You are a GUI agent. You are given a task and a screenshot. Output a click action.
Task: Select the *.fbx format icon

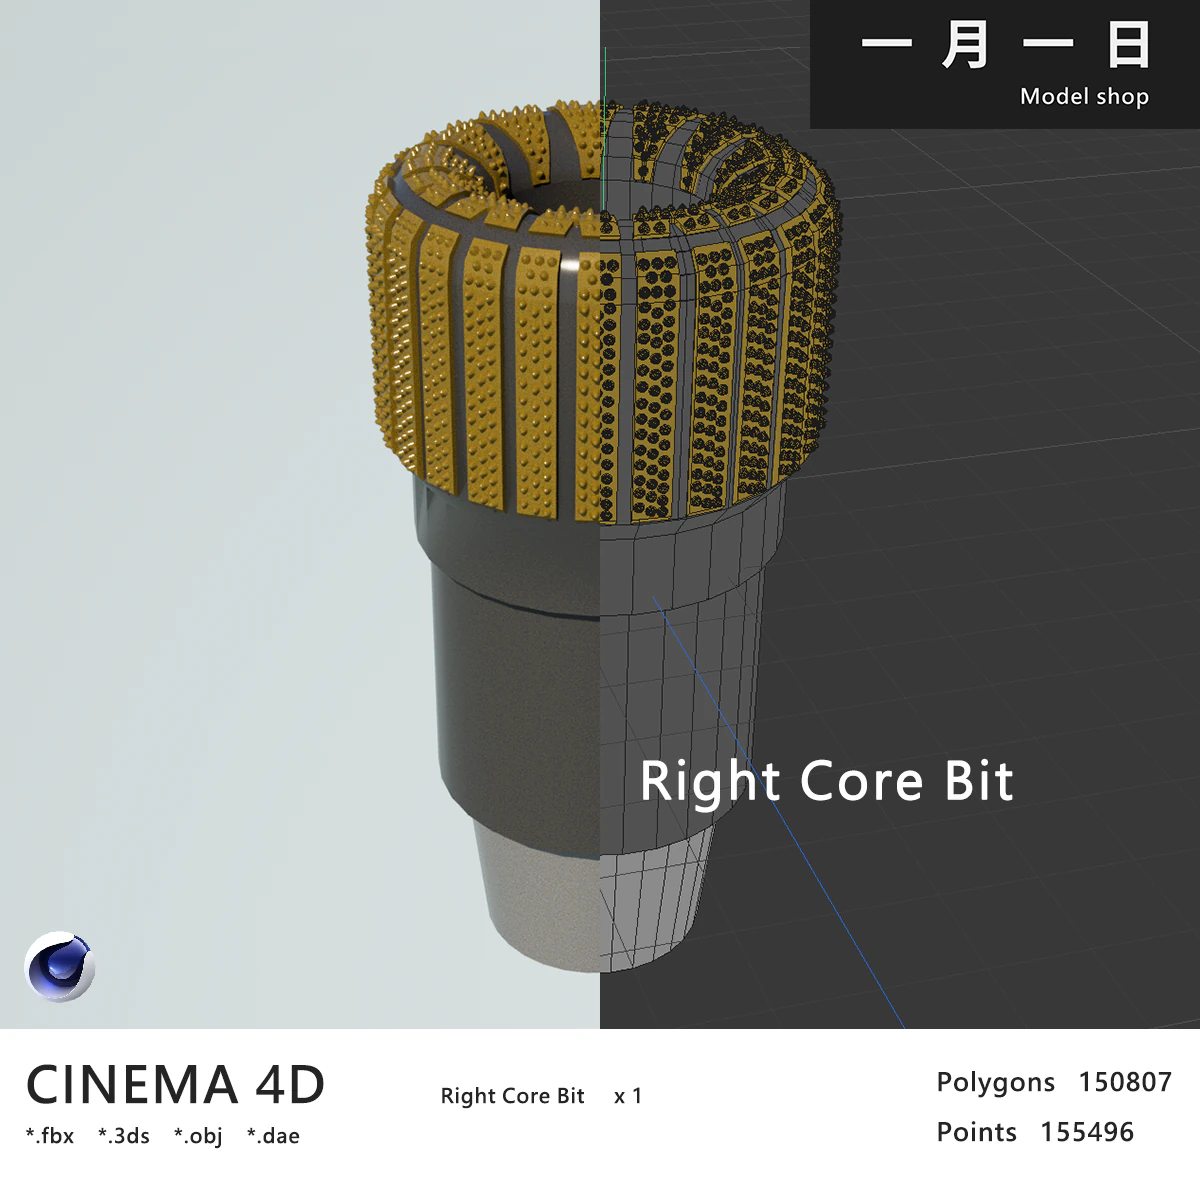(x=51, y=1135)
